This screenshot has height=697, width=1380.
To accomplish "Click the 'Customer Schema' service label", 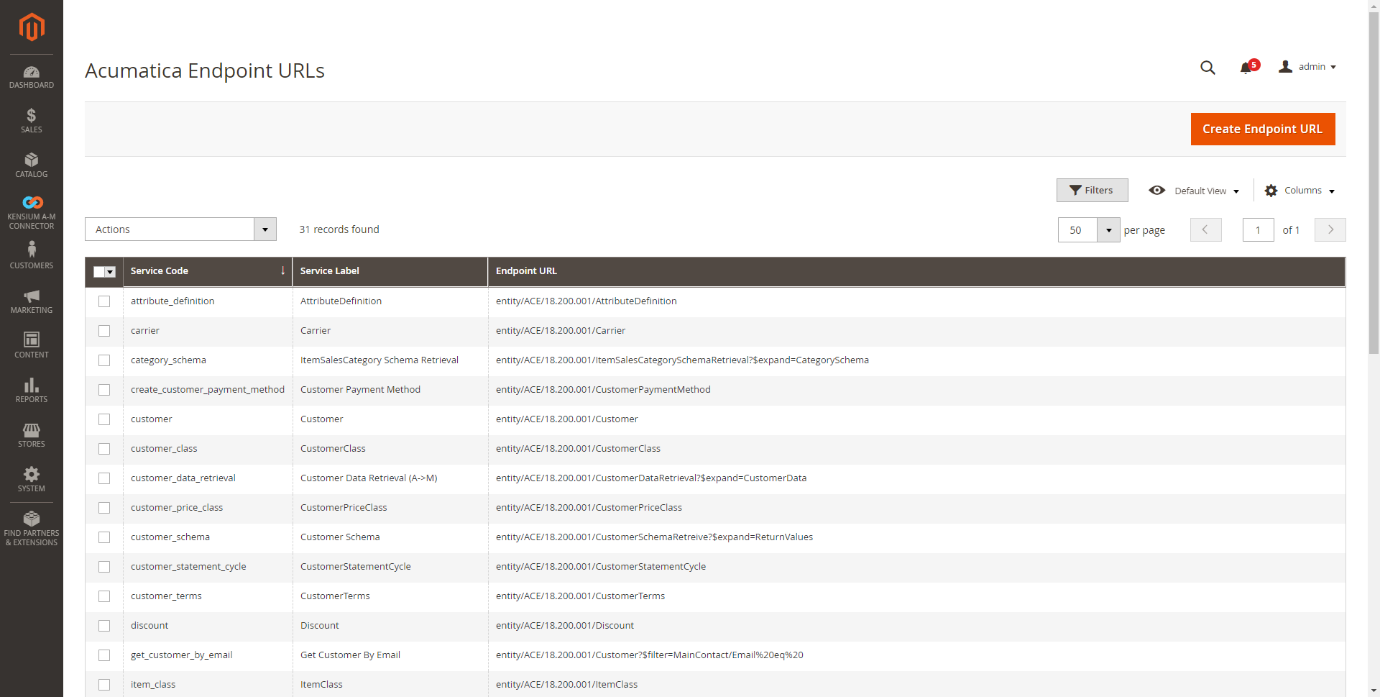I will click(x=340, y=537).
